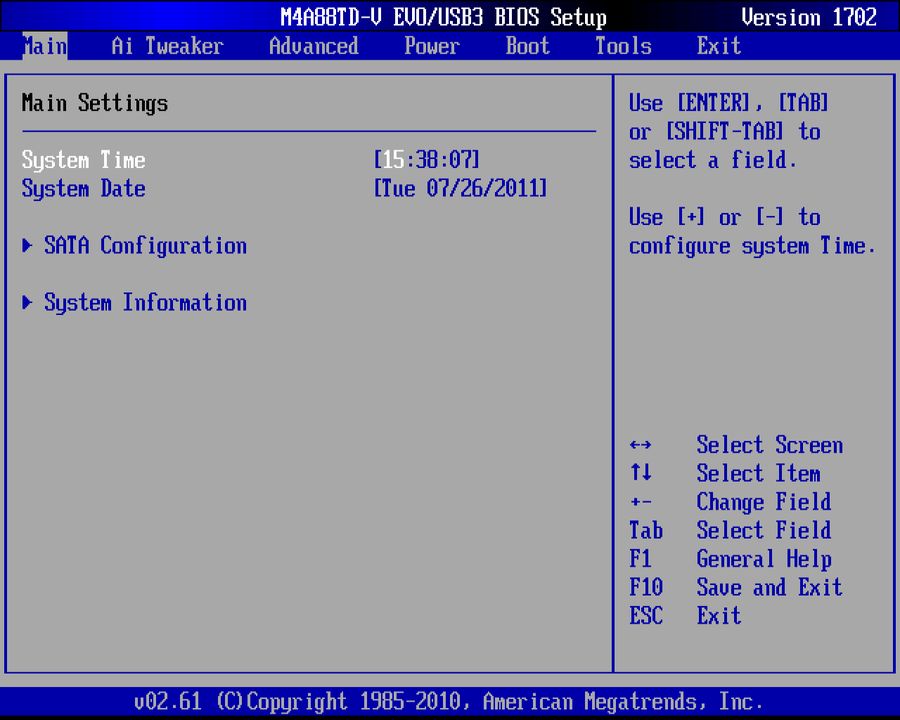Select the Power menu
900x720 pixels.
click(x=431, y=46)
